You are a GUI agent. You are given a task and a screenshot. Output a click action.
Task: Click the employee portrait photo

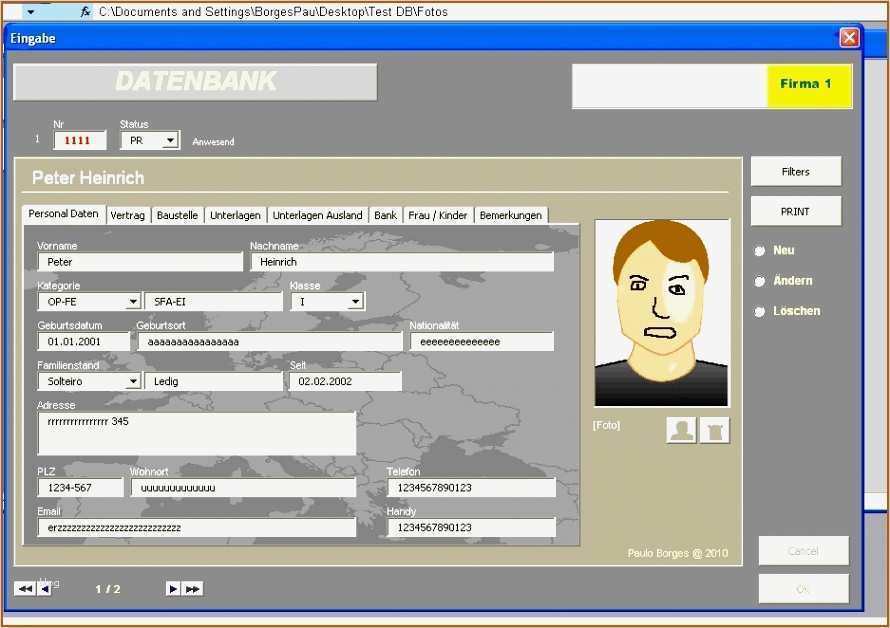(x=662, y=313)
